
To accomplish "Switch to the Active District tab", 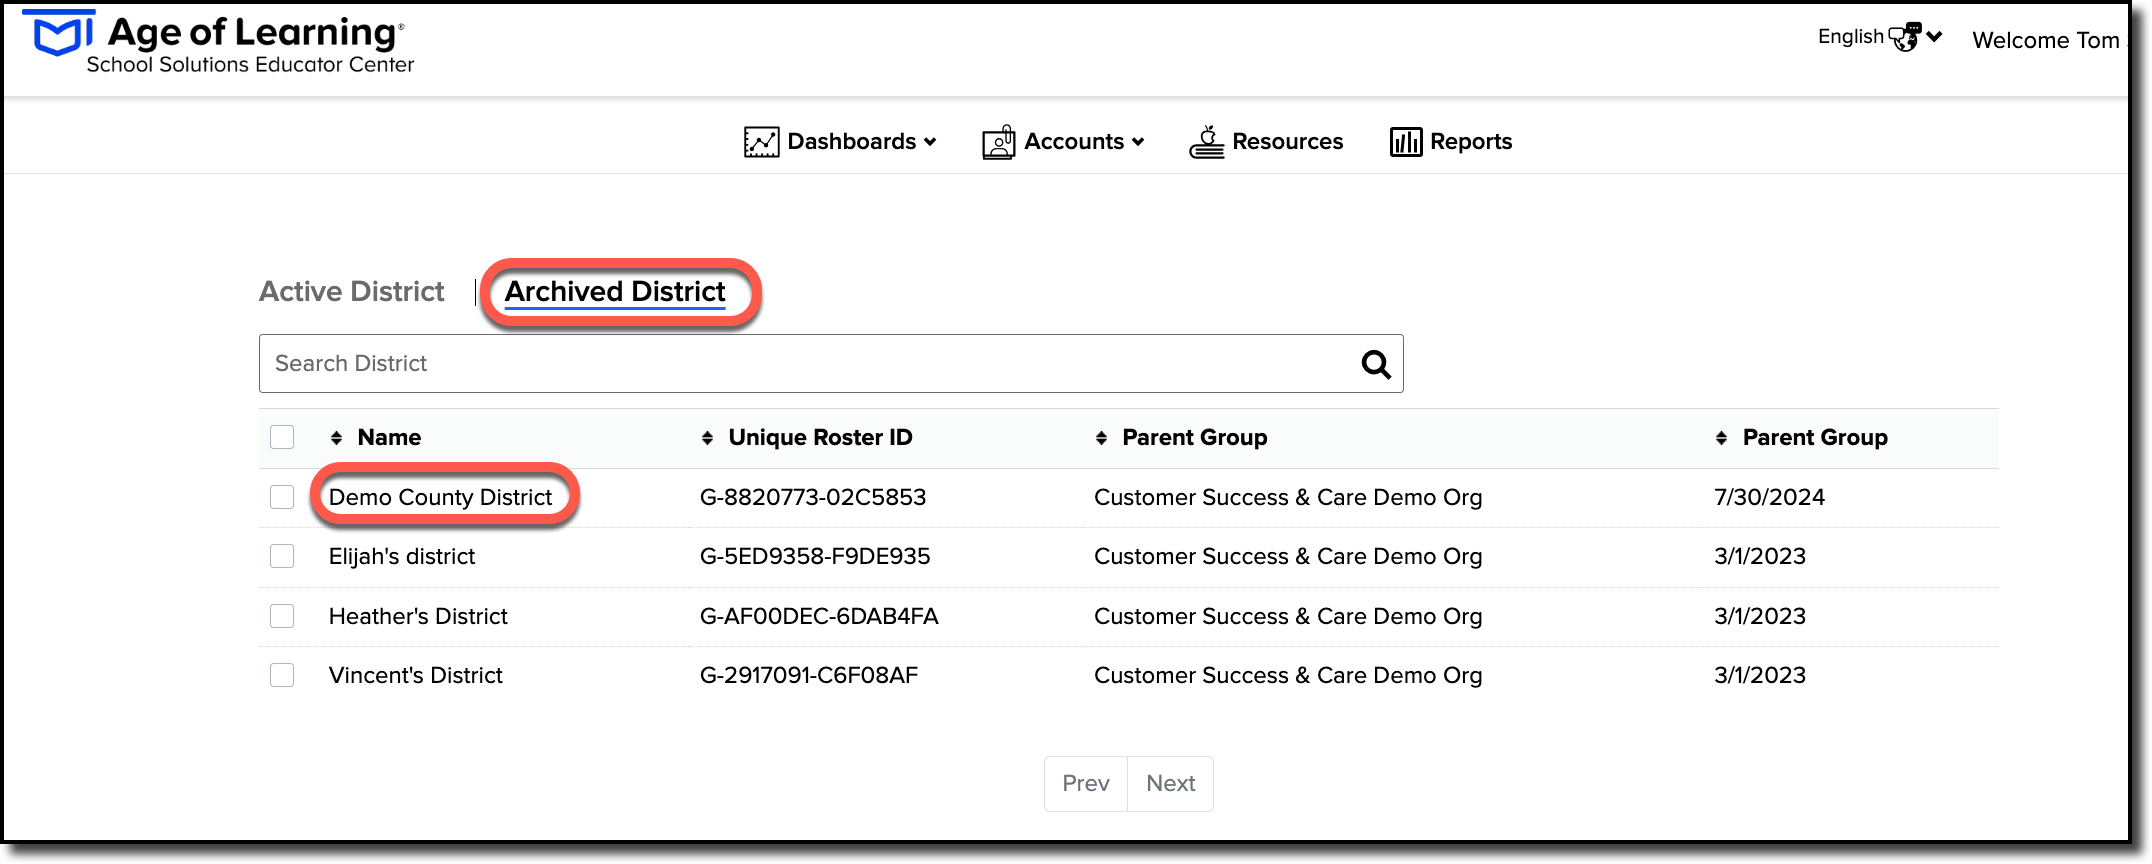I will coord(351,292).
